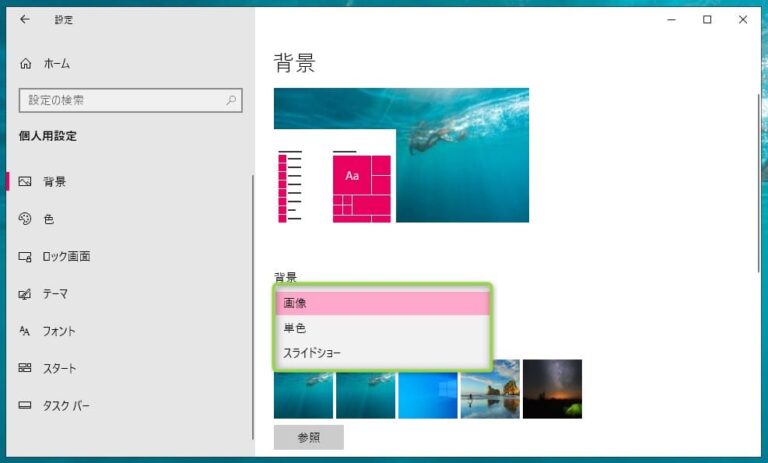Screen dimensions: 768x463
Task: Click the 参照 browse button
Action: [309, 437]
